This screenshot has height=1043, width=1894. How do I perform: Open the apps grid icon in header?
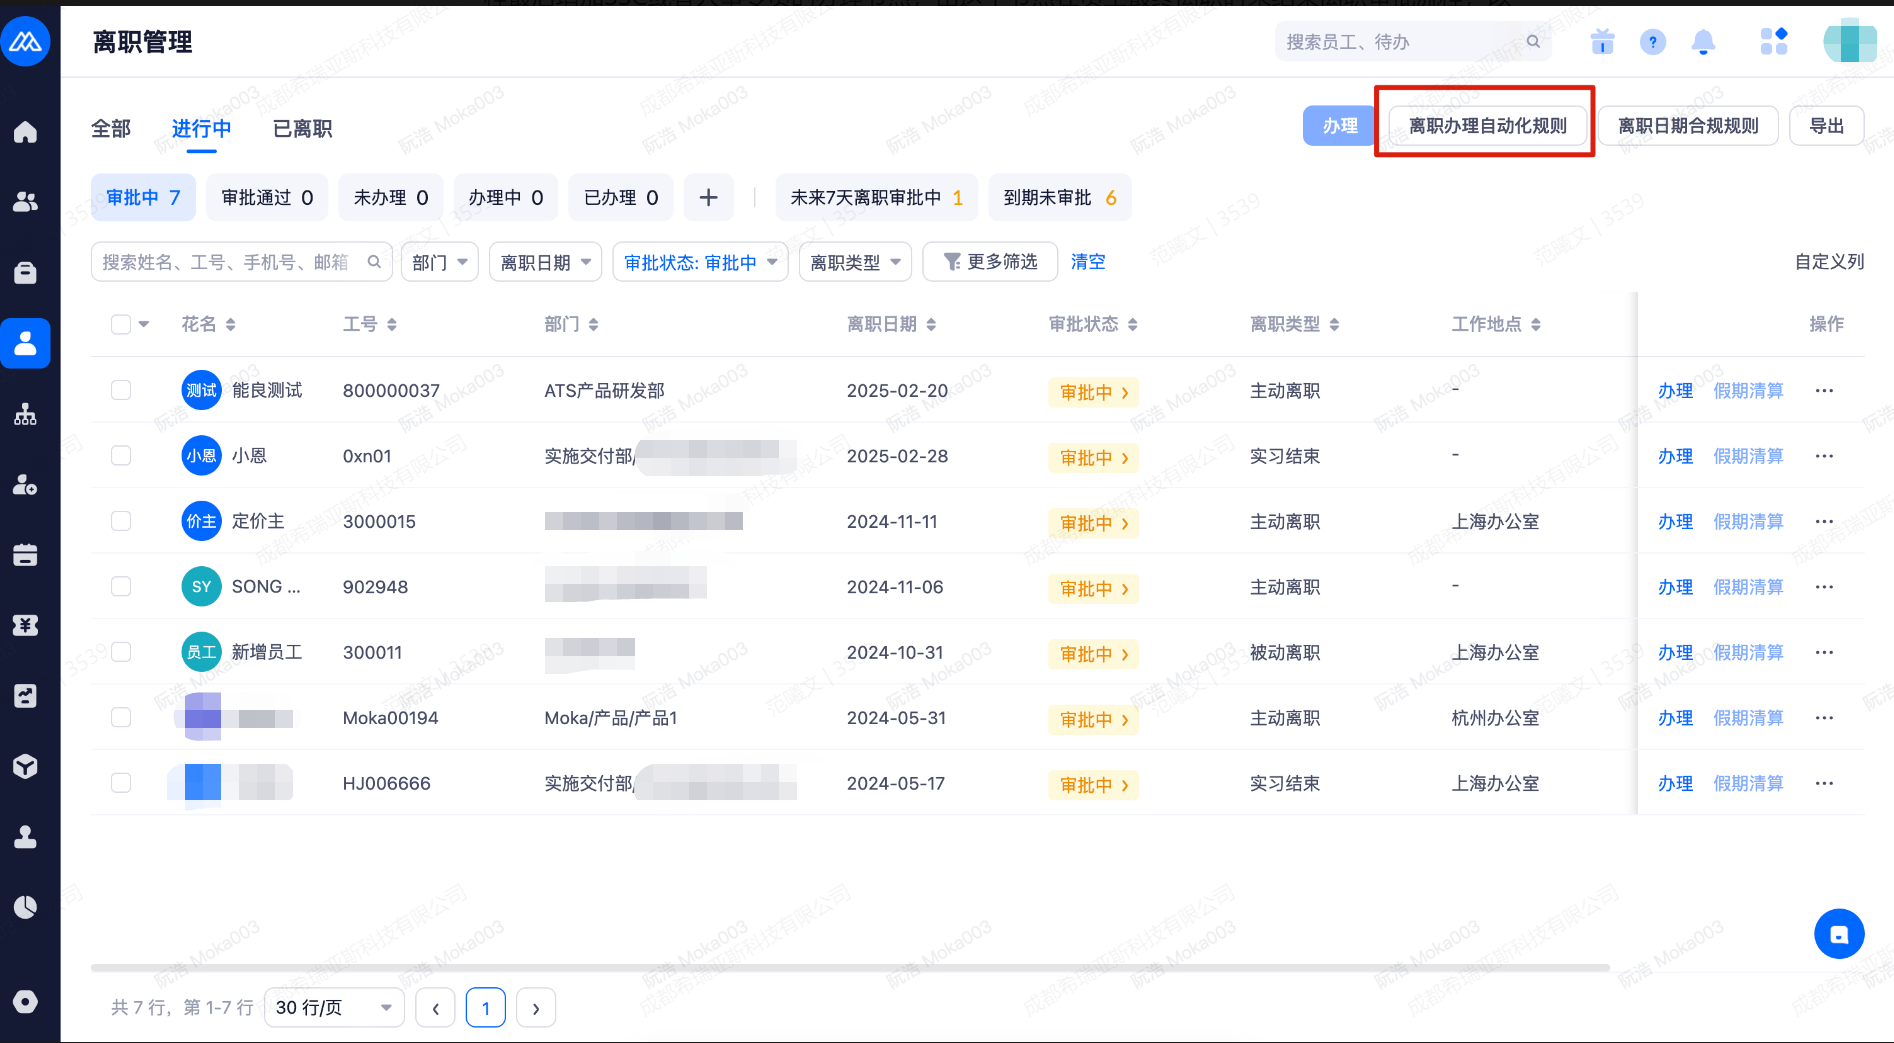coord(1774,42)
